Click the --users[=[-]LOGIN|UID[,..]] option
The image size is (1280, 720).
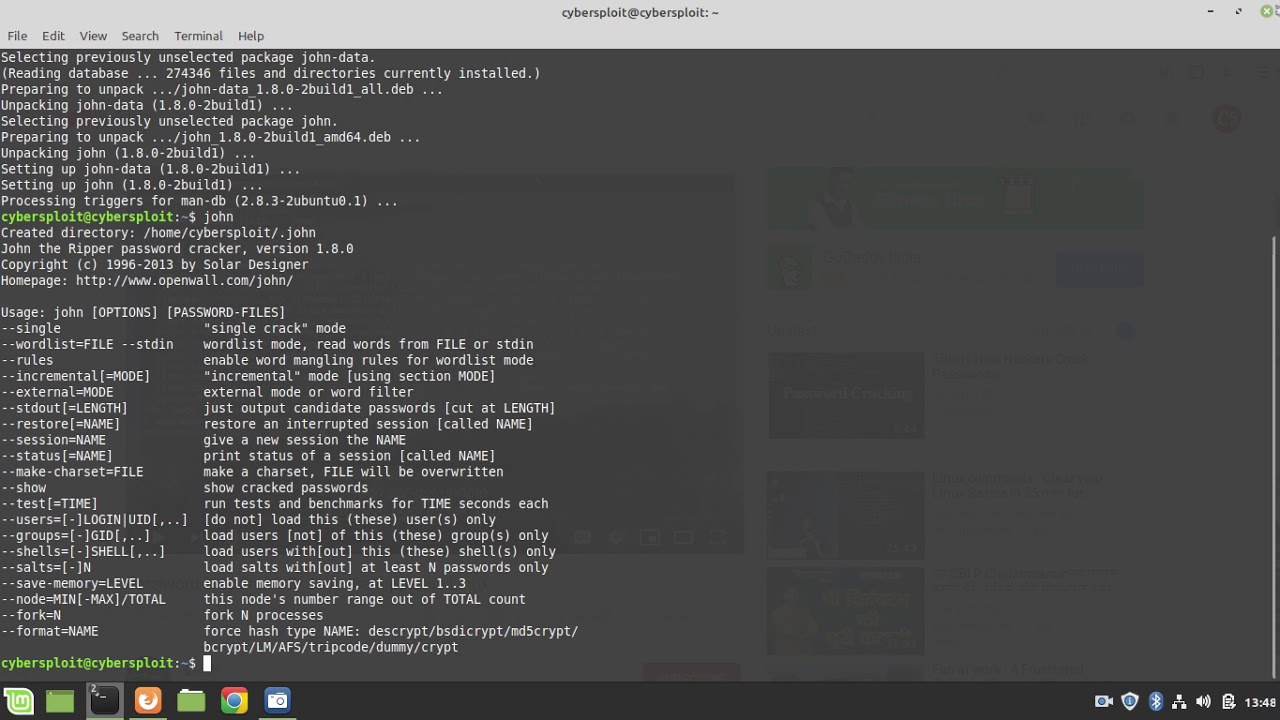94,521
